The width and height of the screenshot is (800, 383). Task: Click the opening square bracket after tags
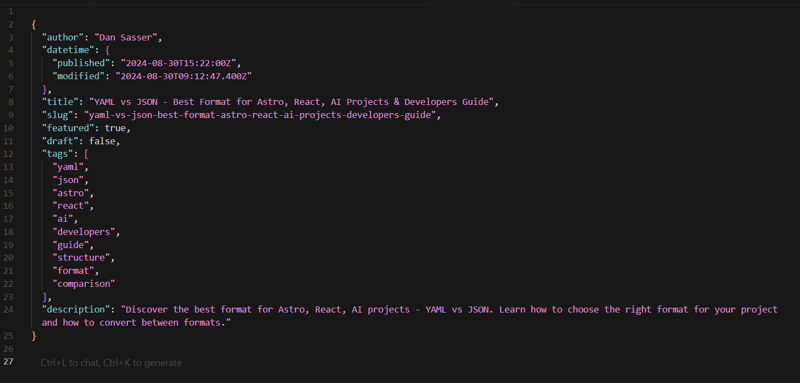click(87, 154)
